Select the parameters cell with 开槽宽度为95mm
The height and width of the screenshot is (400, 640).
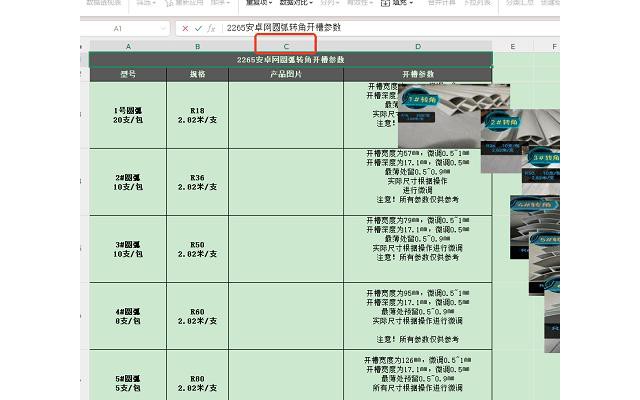[x=418, y=316]
